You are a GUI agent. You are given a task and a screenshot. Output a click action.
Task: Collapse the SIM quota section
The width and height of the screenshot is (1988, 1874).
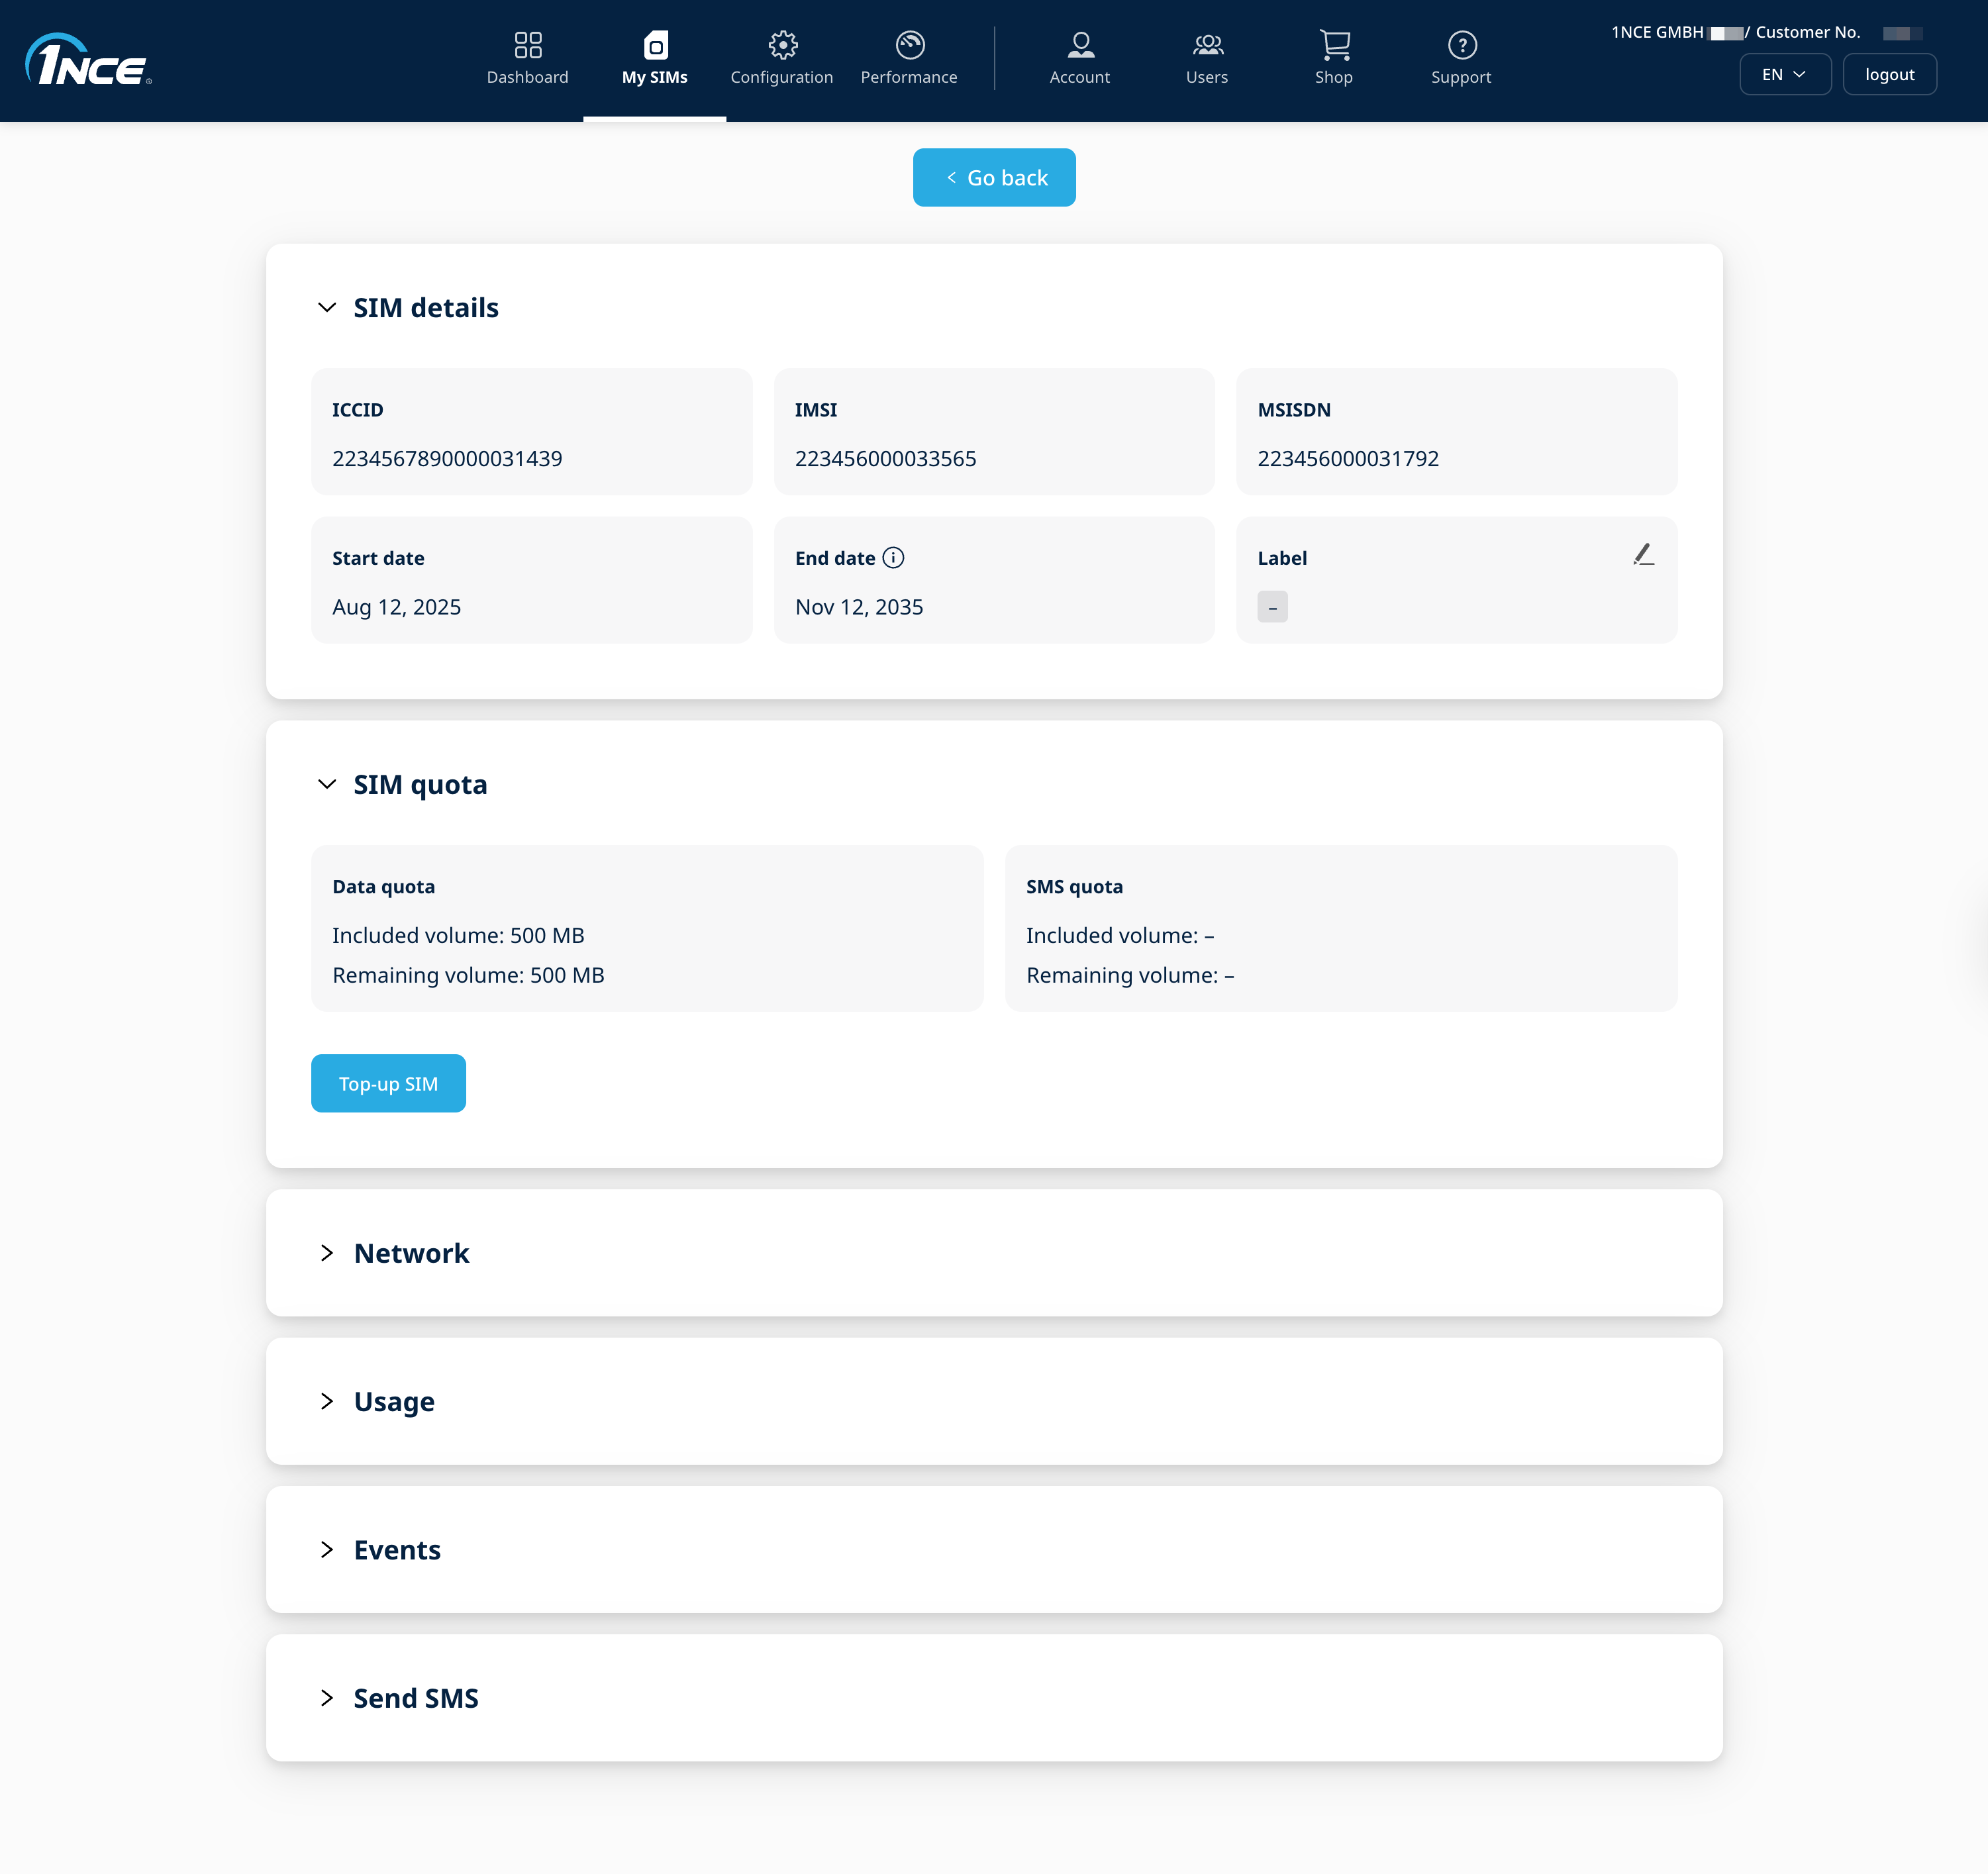tap(327, 785)
